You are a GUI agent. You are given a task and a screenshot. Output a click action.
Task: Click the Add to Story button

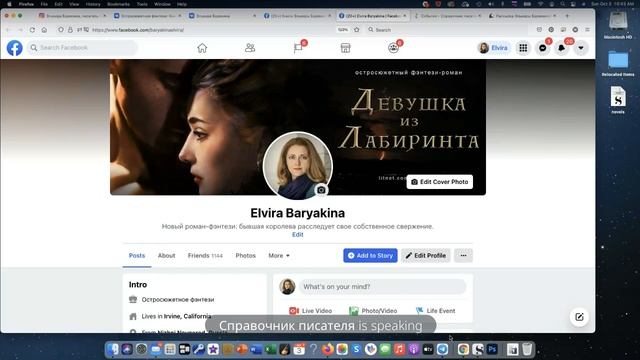[370, 256]
